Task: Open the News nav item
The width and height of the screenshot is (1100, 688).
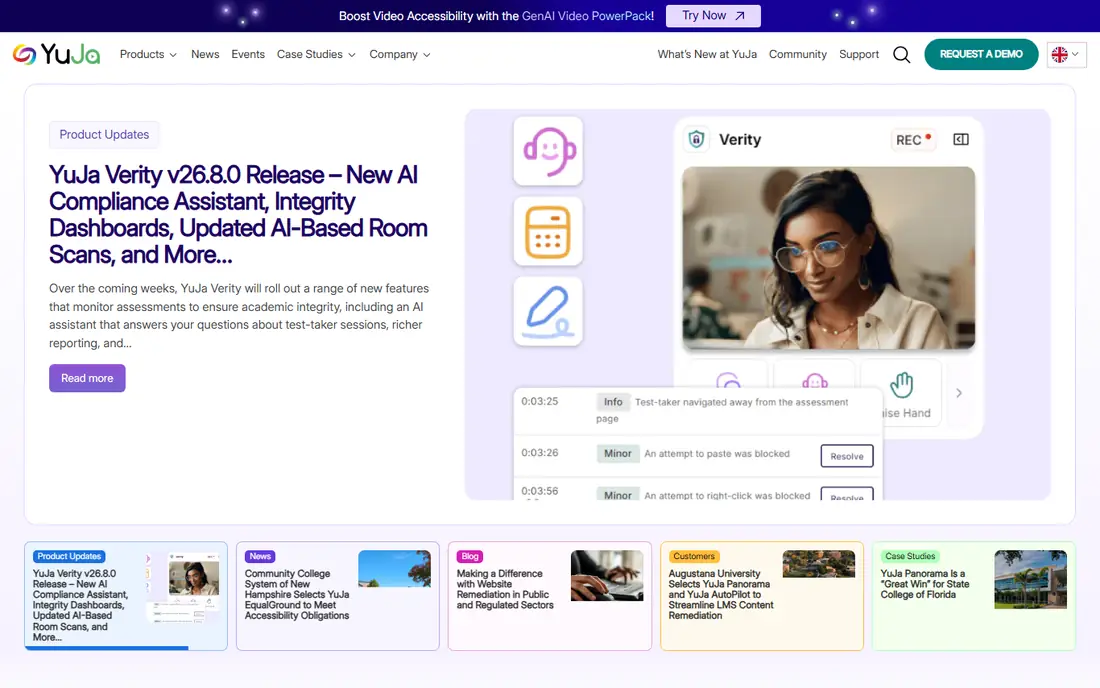Action: (205, 55)
